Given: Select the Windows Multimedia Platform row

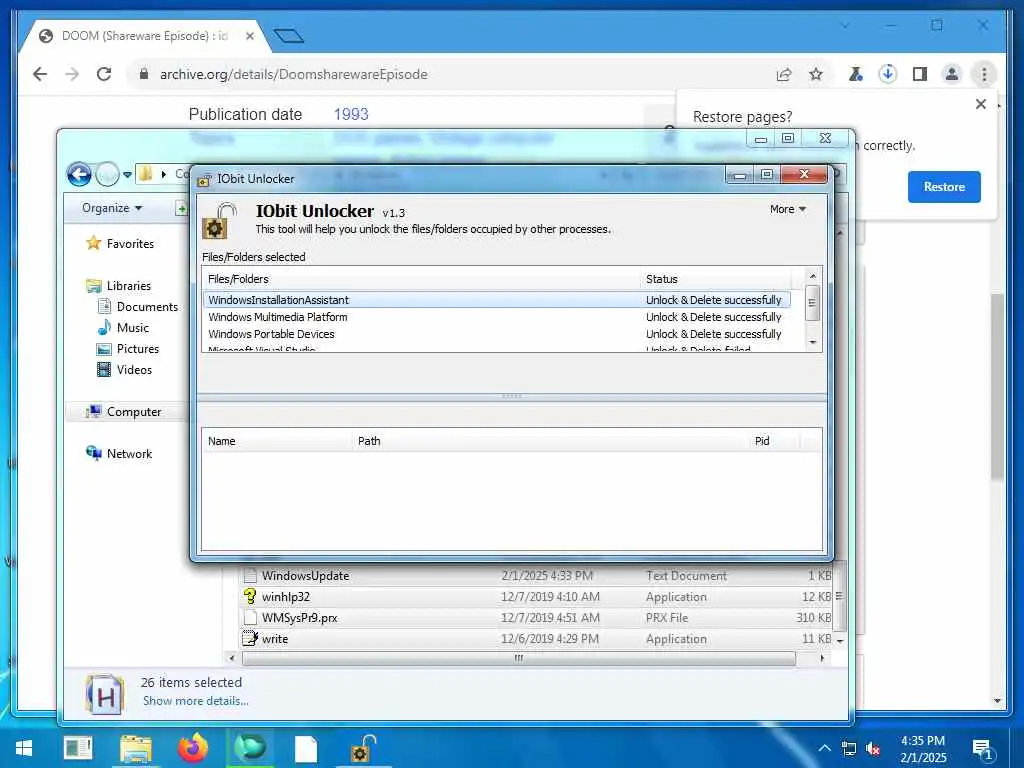Looking at the screenshot, I should 496,317.
